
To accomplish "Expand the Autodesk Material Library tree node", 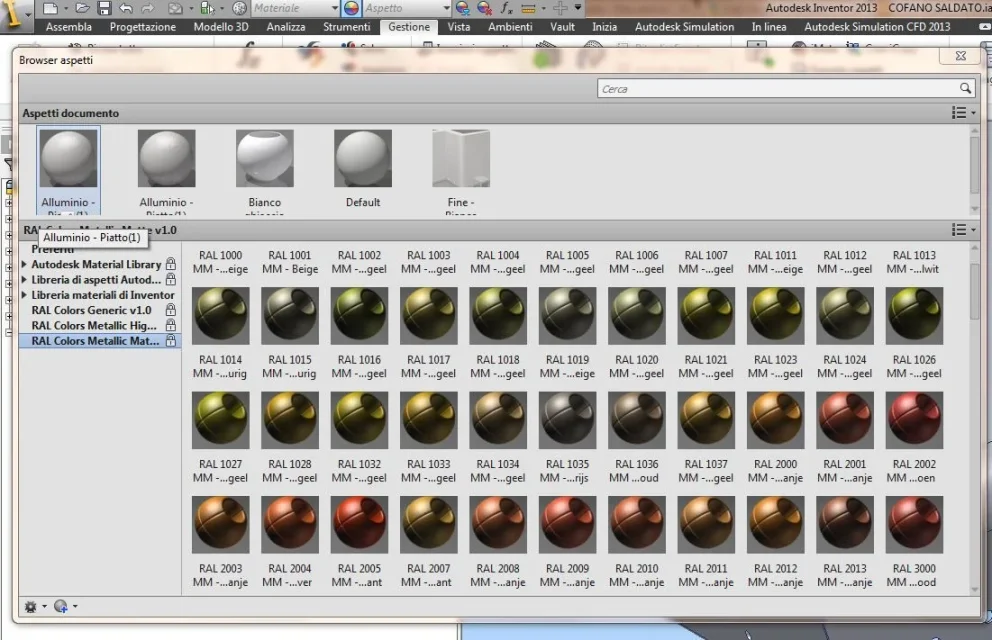I will point(24,264).
